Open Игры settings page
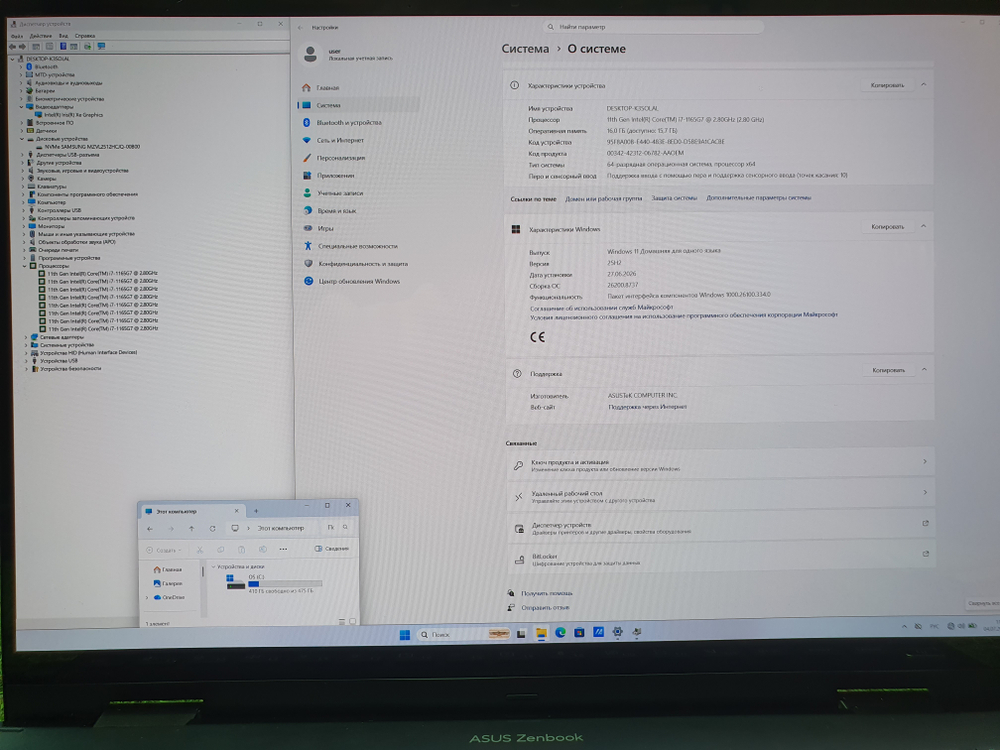1000x750 pixels. (325, 228)
